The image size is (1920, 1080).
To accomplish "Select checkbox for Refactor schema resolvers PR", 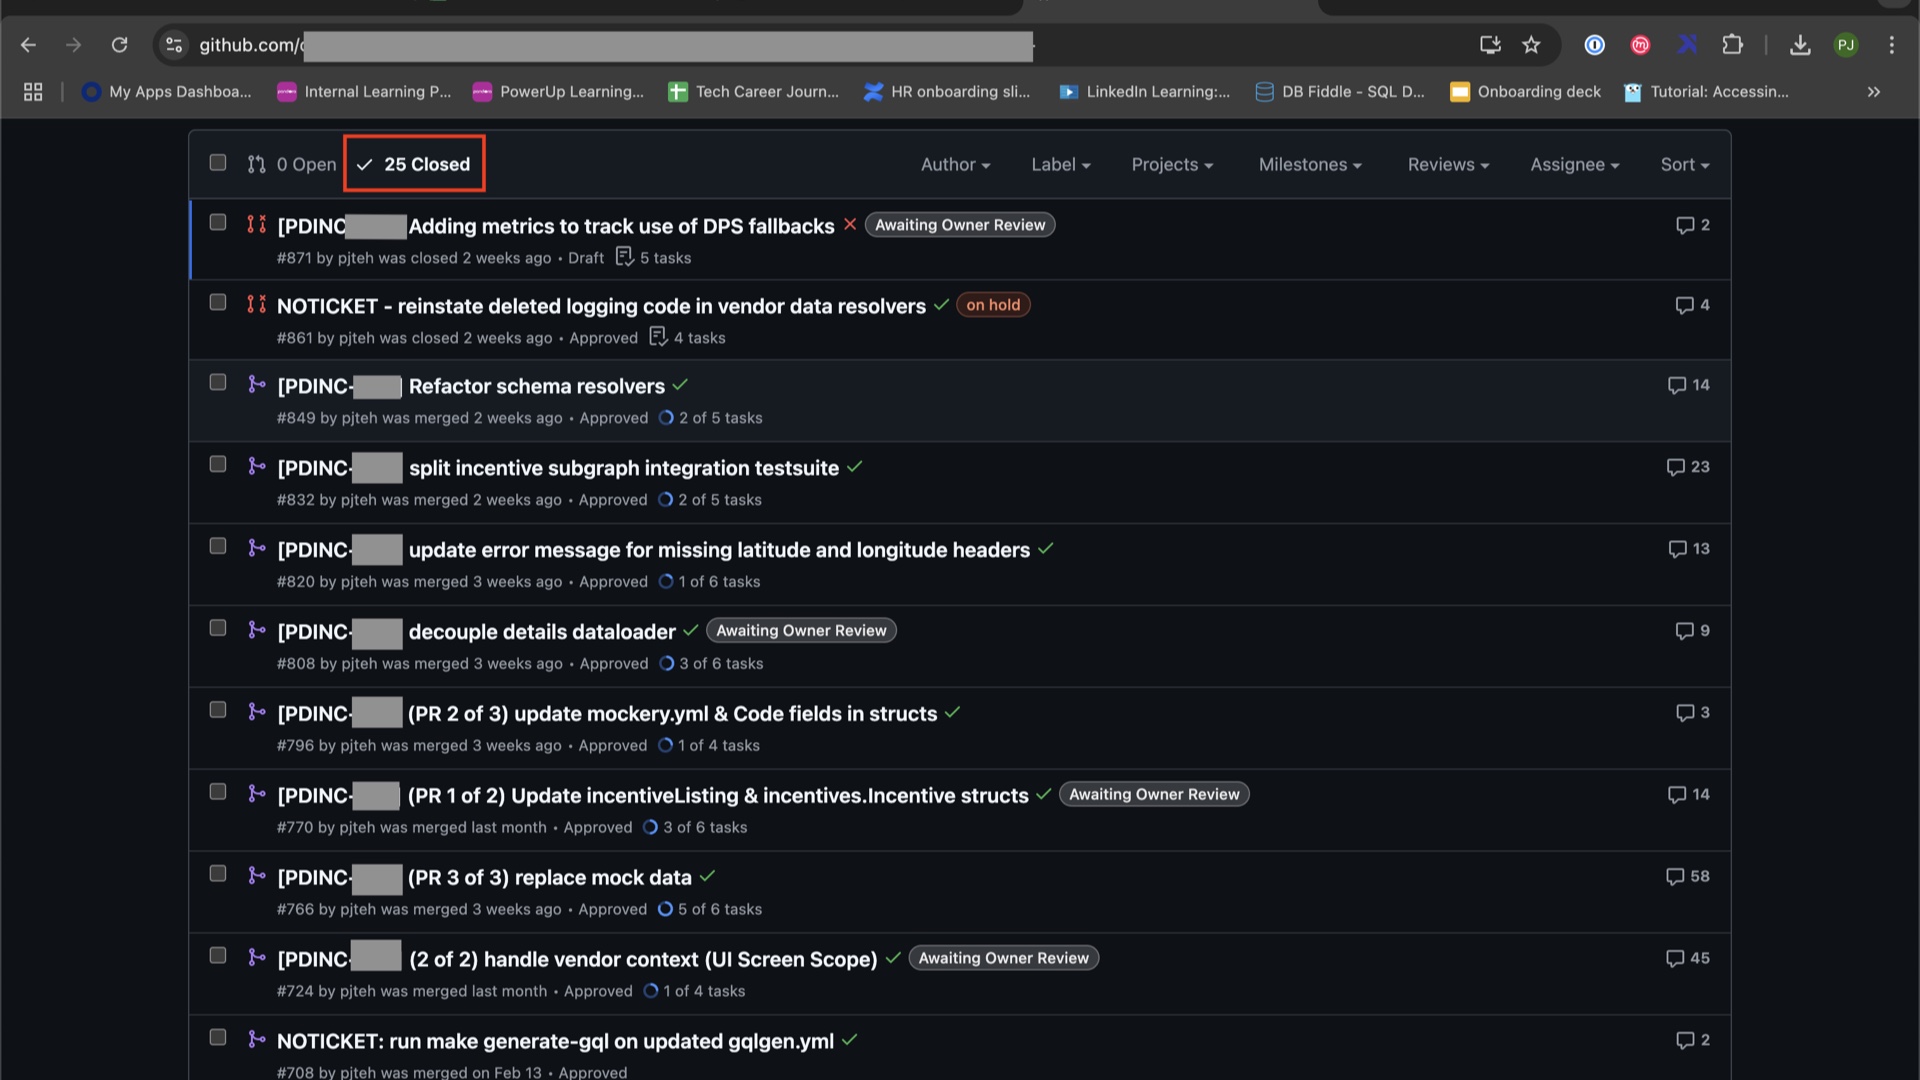I will [x=218, y=383].
